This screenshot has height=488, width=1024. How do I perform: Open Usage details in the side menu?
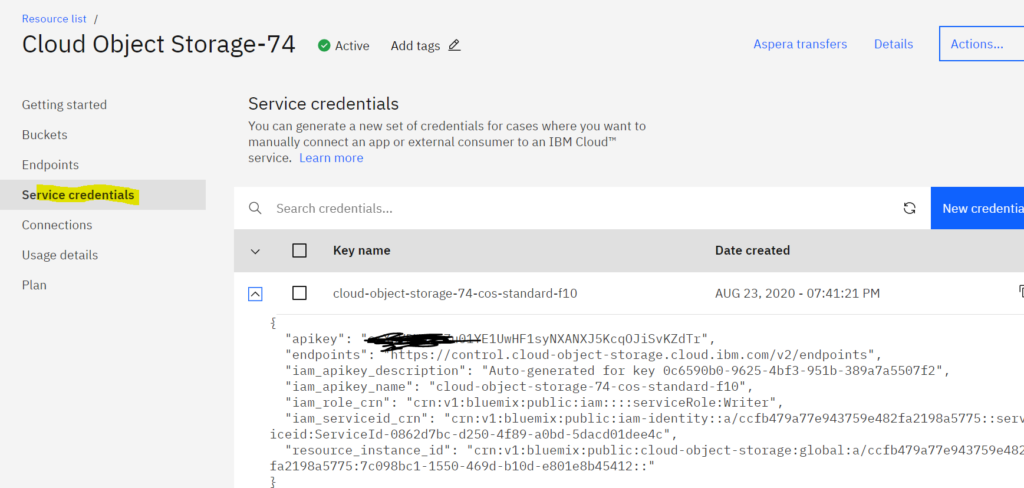tap(59, 255)
